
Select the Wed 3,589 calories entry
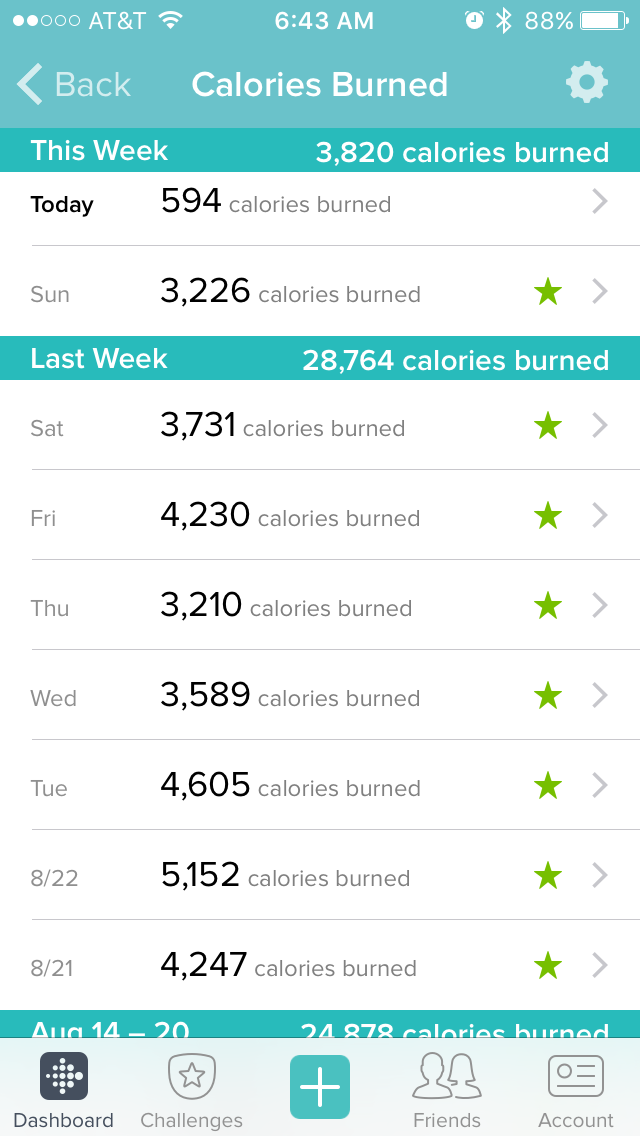click(x=320, y=696)
